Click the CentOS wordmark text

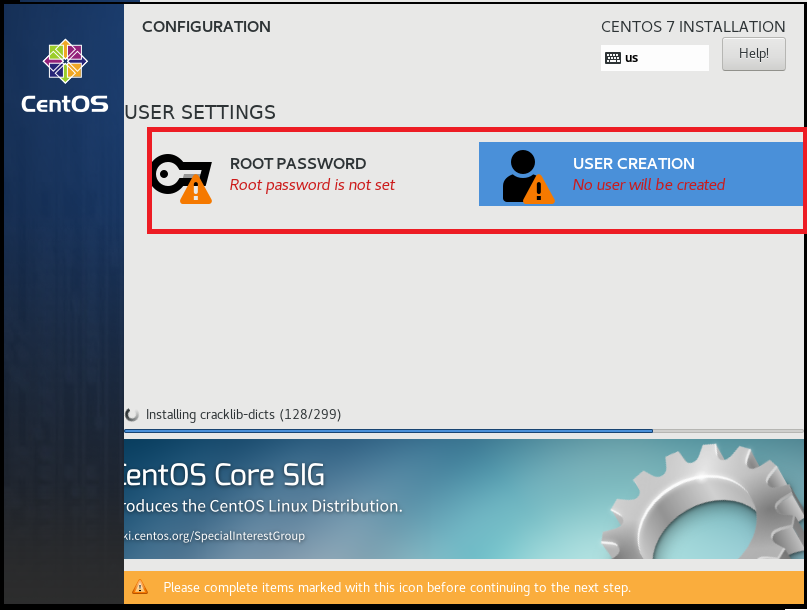tap(65, 104)
